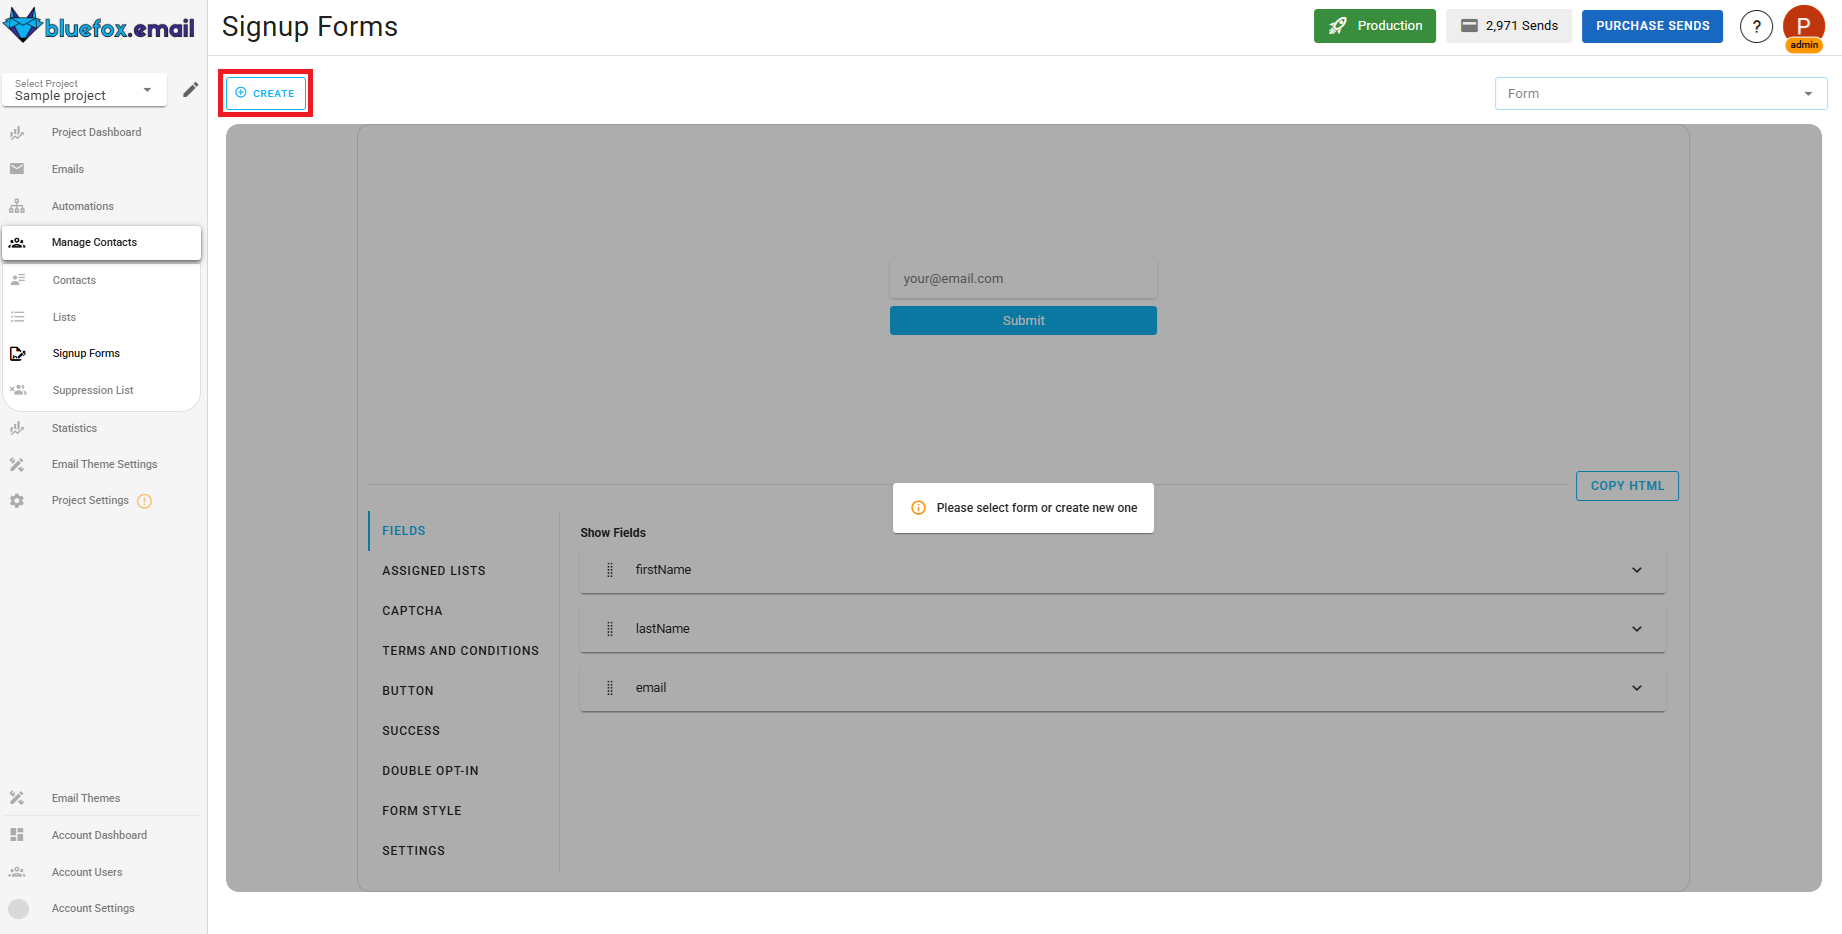Open Contacts using the sidebar icon
The height and width of the screenshot is (934, 1842).
[x=18, y=279]
